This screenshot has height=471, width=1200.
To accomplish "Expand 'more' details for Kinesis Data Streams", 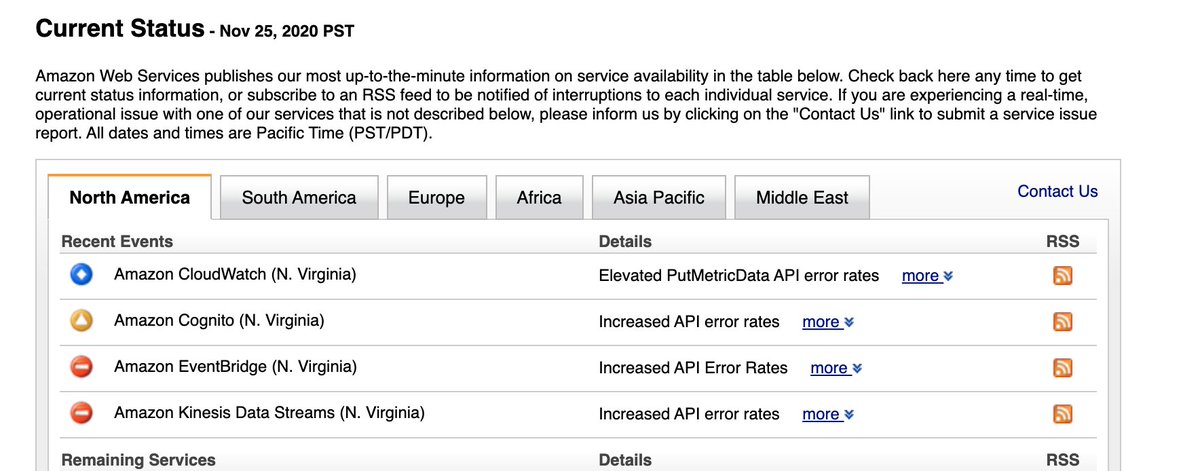I will 828,414.
